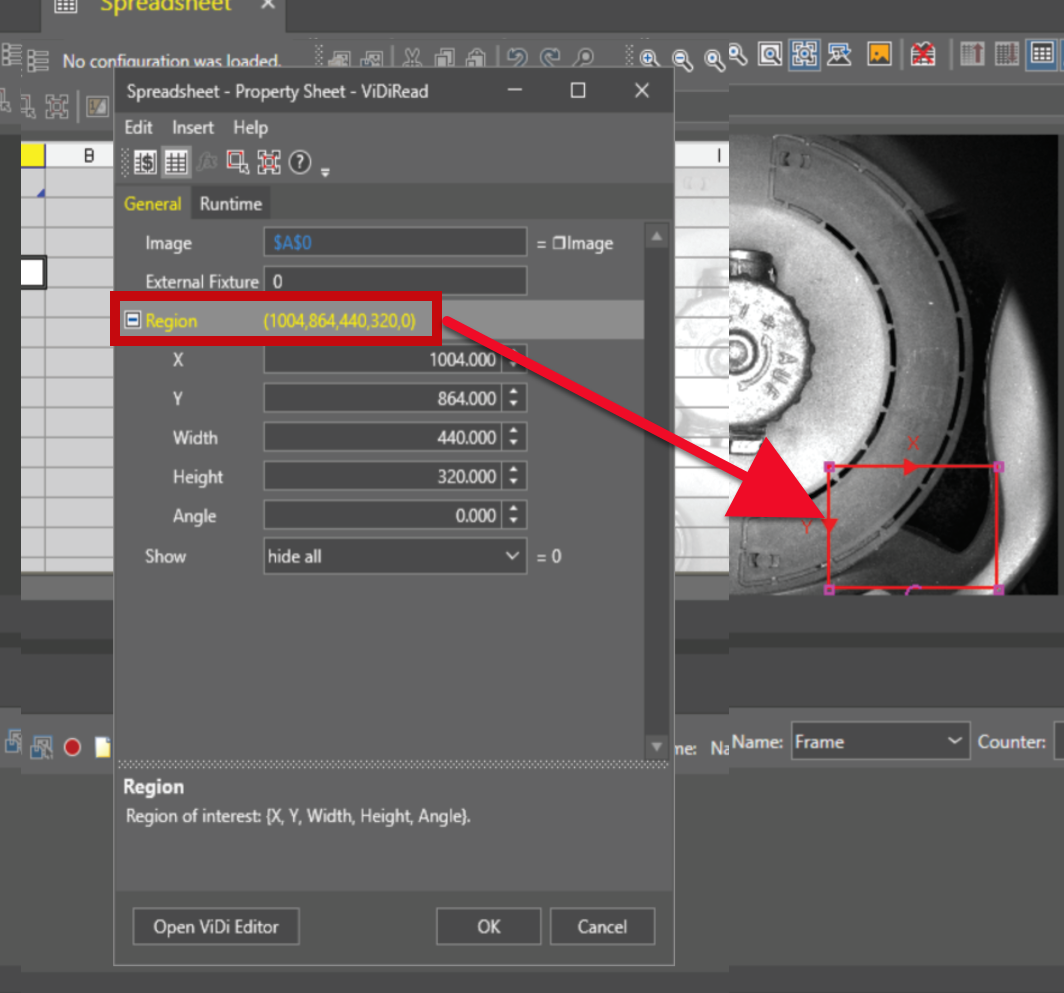Click the Width value stepper arrows
The image size is (1064, 993).
point(514,437)
